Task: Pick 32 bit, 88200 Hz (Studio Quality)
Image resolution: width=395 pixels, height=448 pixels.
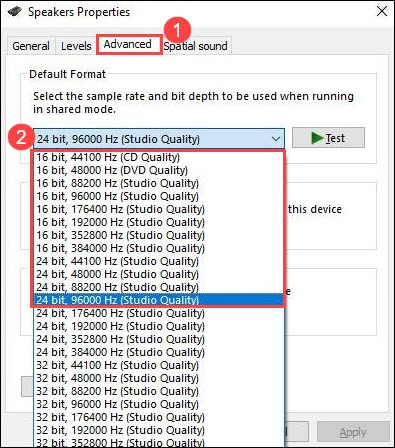Action: pos(159,391)
